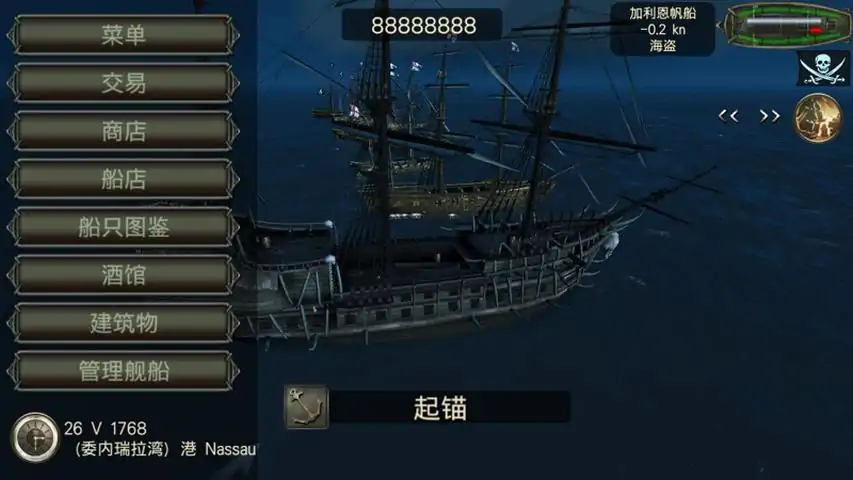The height and width of the screenshot is (480, 853).
Task: Open 管理舰船 fleet management
Action: coord(123,371)
